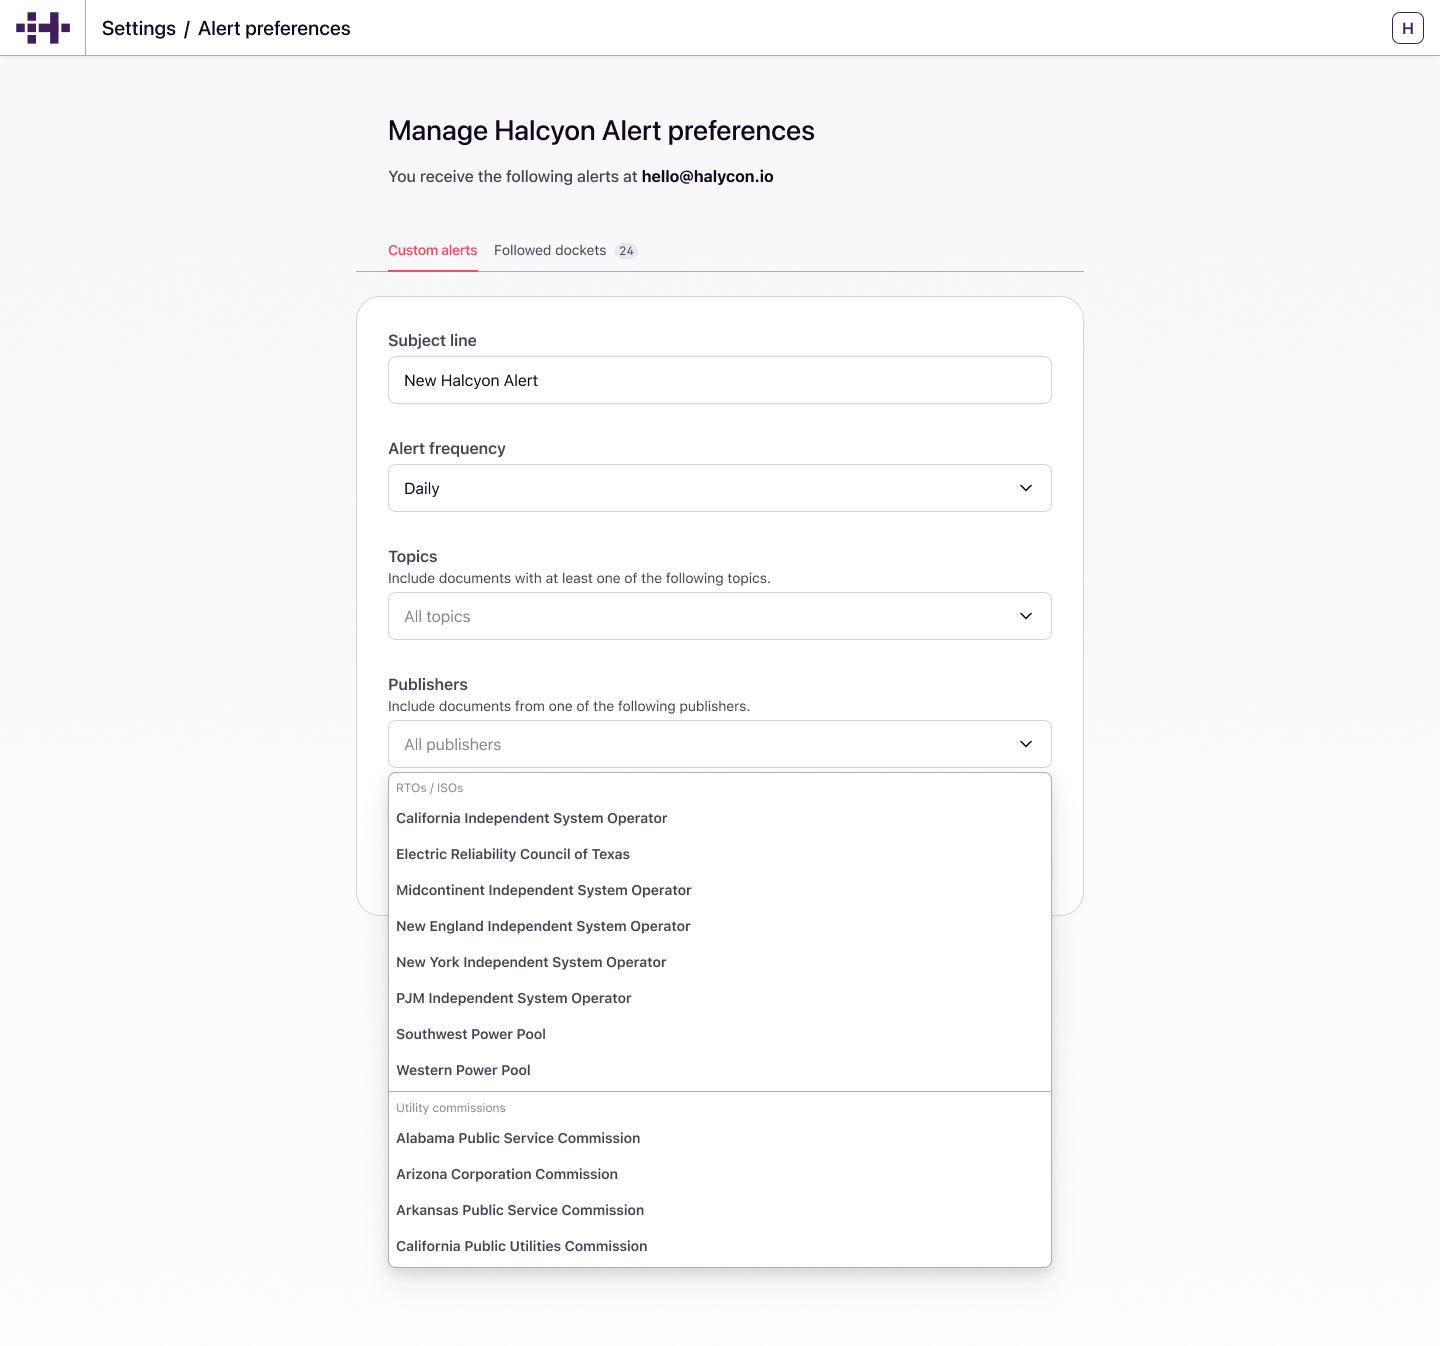Switch to Custom alerts tab

pyautogui.click(x=432, y=250)
